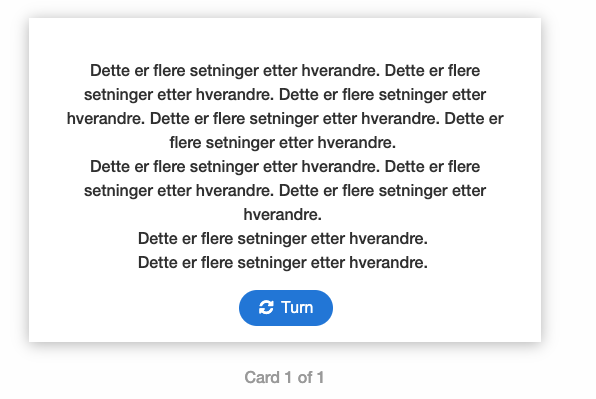Image resolution: width=596 pixels, height=399 pixels.
Task: Click the fifth line, the second paragraph's start
Action: pyautogui.click(x=285, y=166)
